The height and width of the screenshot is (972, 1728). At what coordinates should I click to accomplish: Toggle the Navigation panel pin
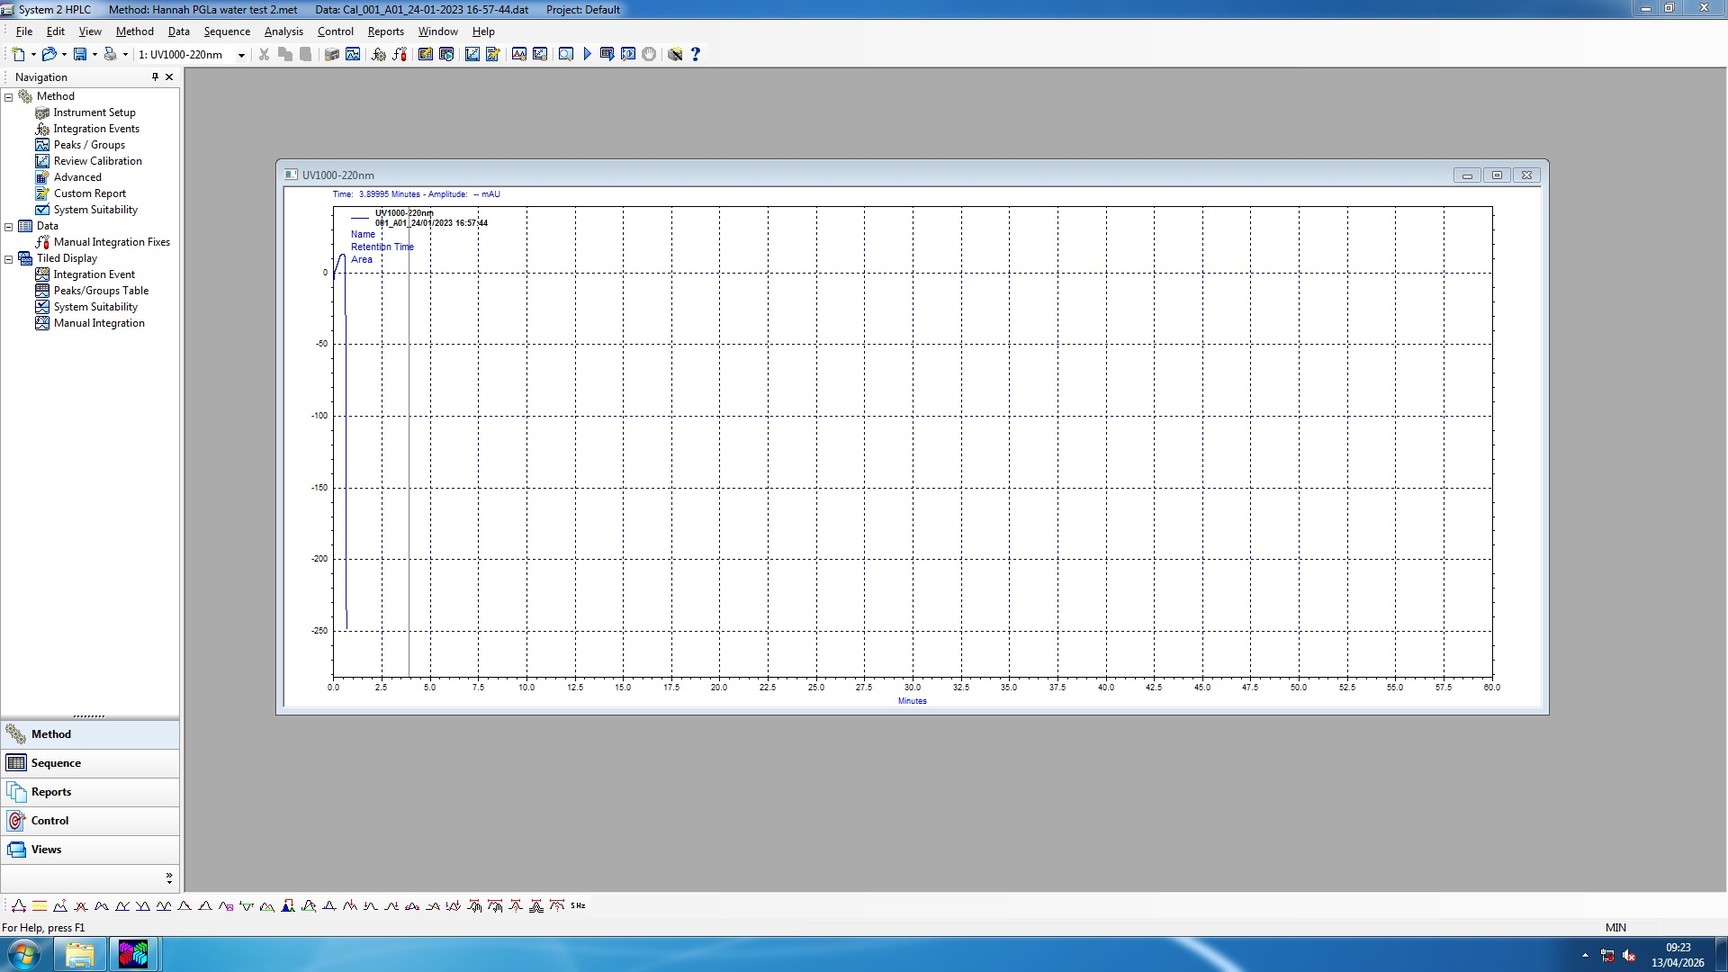(x=154, y=77)
